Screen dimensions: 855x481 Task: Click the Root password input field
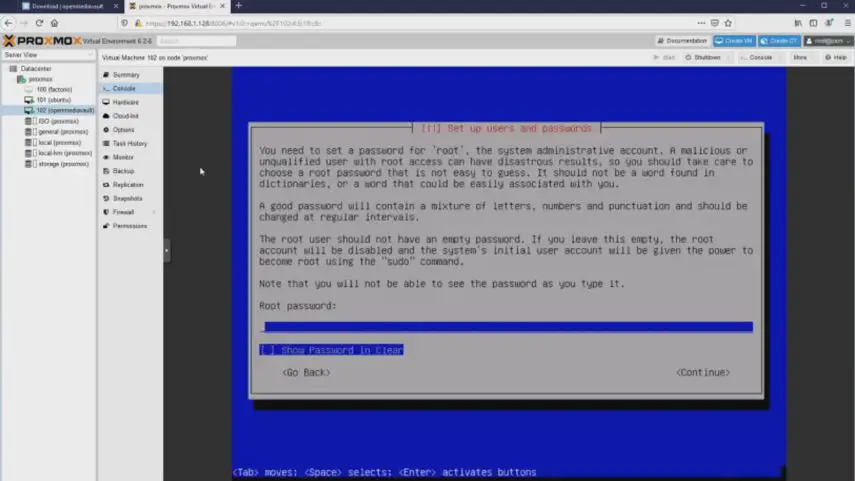click(x=506, y=327)
